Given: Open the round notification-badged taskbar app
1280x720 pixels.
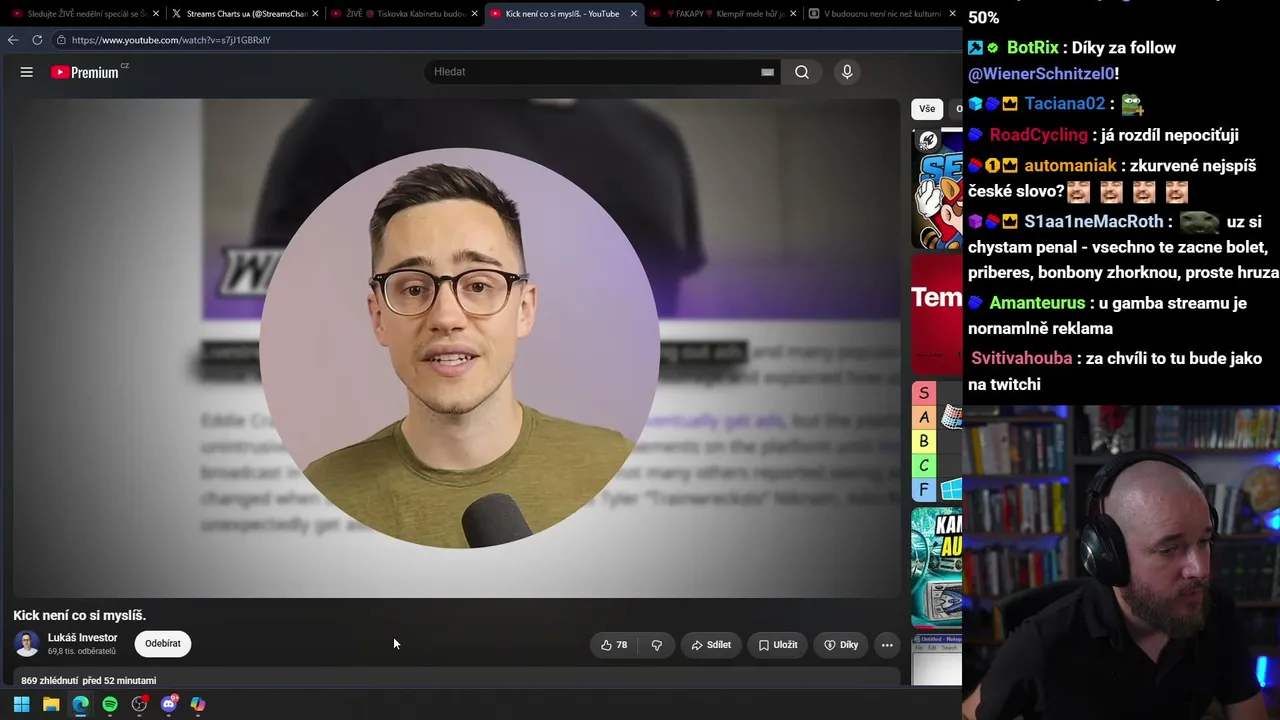Looking at the screenshot, I should tap(139, 704).
